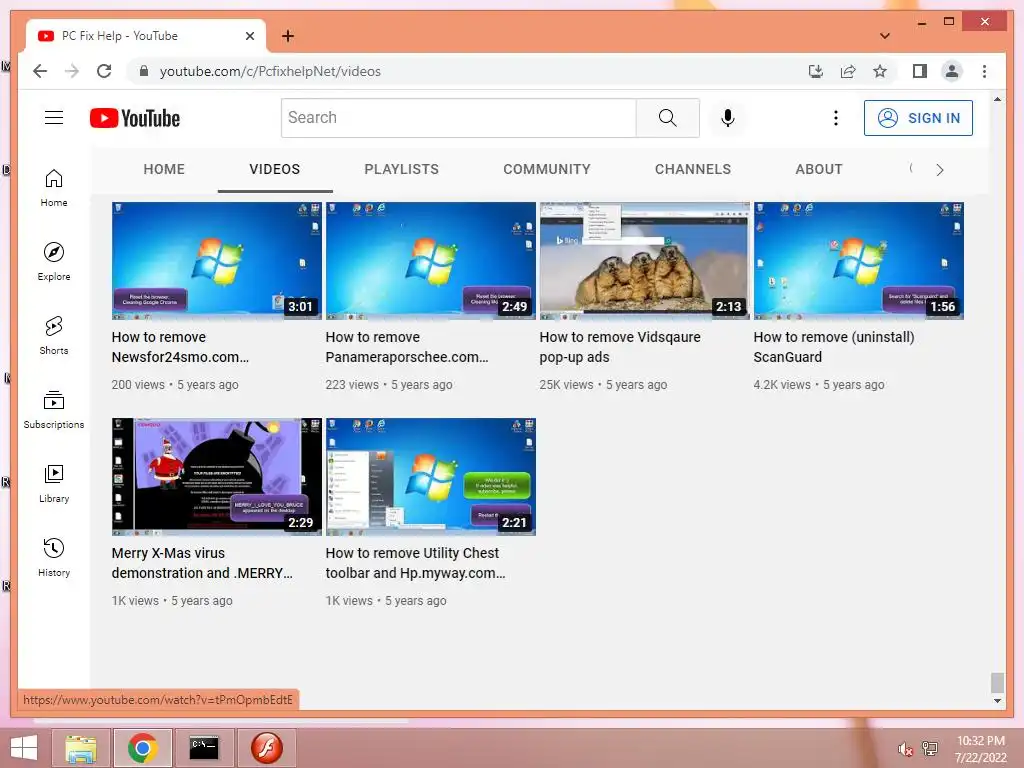Open Newsfor24smo.com video thumbnail
The image size is (1024, 768).
coord(217,261)
